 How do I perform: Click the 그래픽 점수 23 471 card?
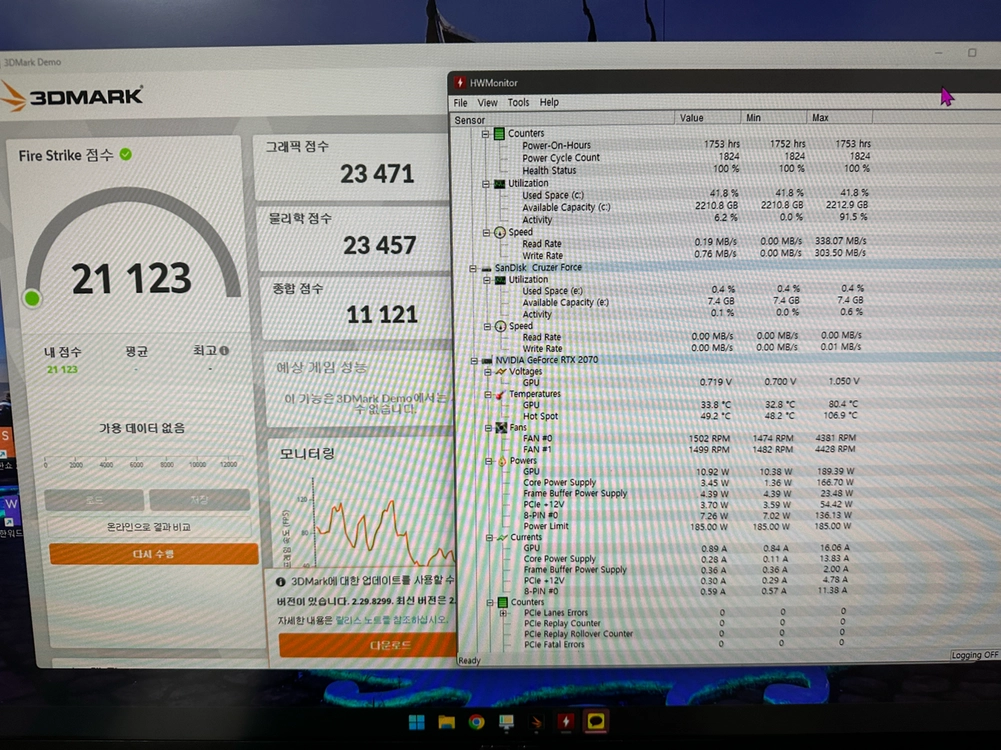tap(352, 167)
